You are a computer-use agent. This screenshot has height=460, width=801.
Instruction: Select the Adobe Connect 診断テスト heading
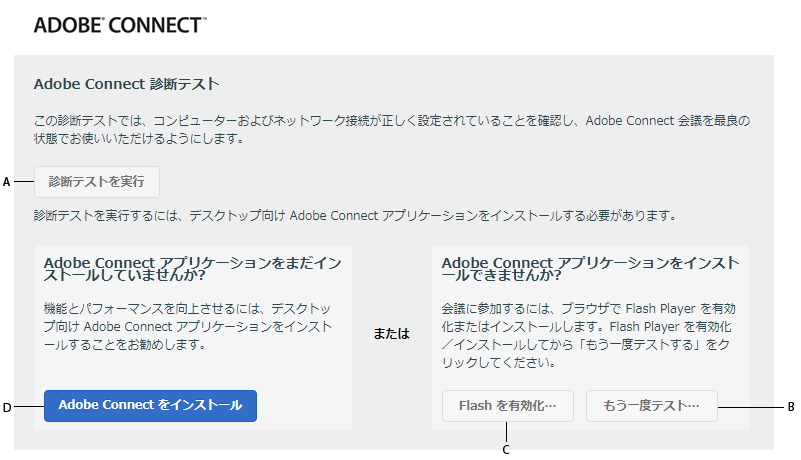(126, 83)
